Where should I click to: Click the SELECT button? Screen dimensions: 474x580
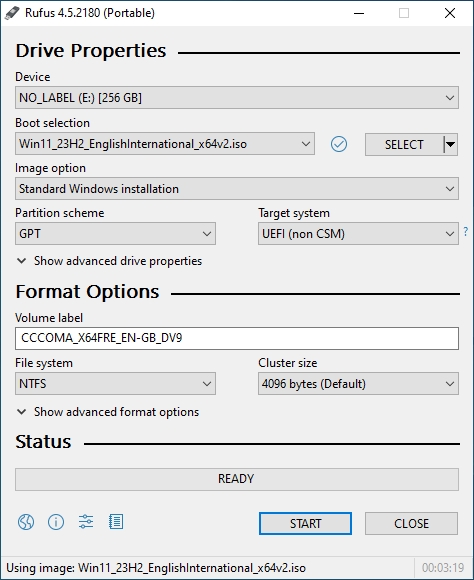click(x=404, y=144)
